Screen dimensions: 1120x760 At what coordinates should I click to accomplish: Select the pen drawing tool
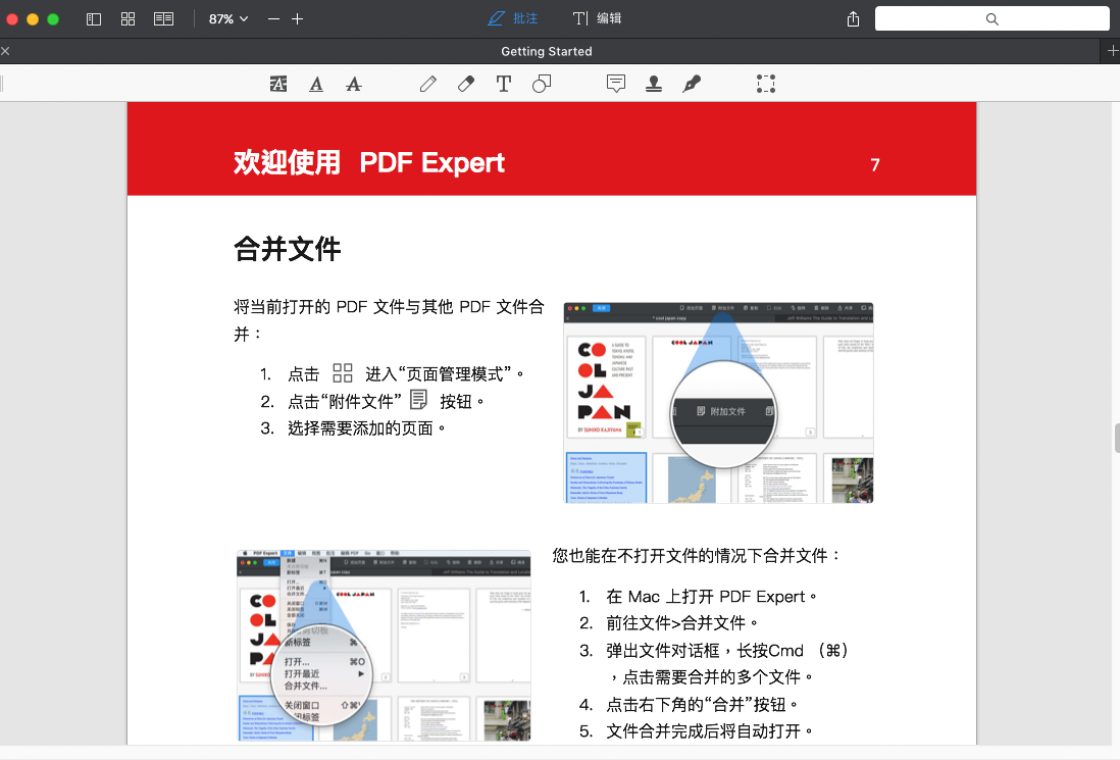point(428,84)
